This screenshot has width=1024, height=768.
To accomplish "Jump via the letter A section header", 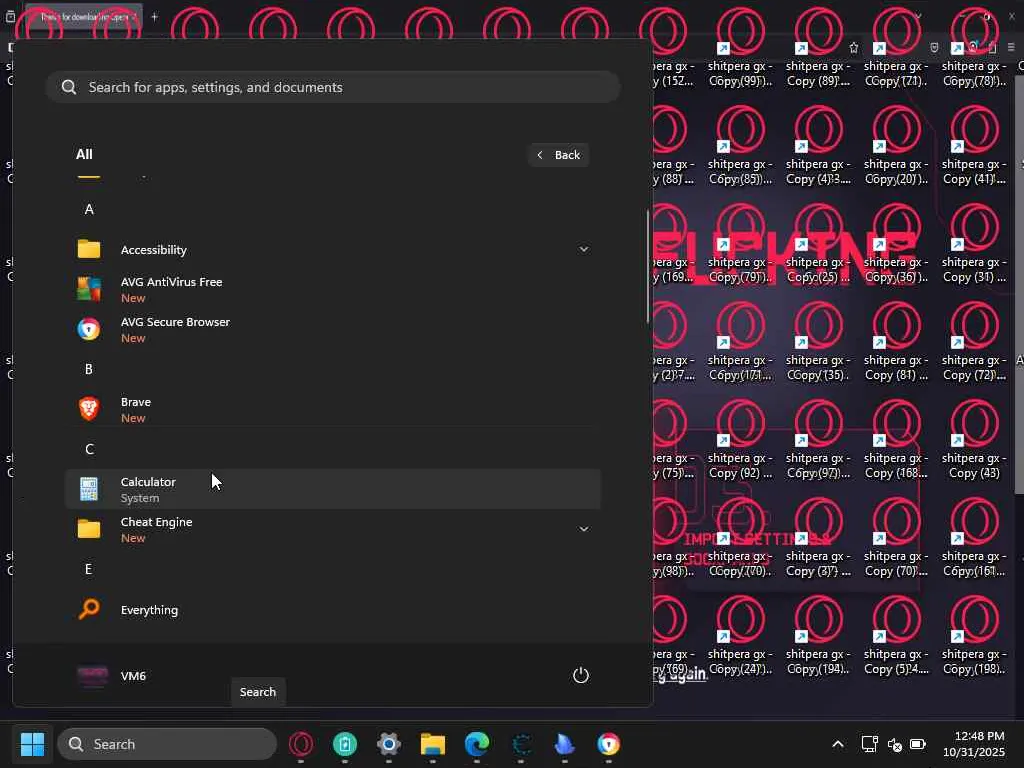I will (x=89, y=209).
